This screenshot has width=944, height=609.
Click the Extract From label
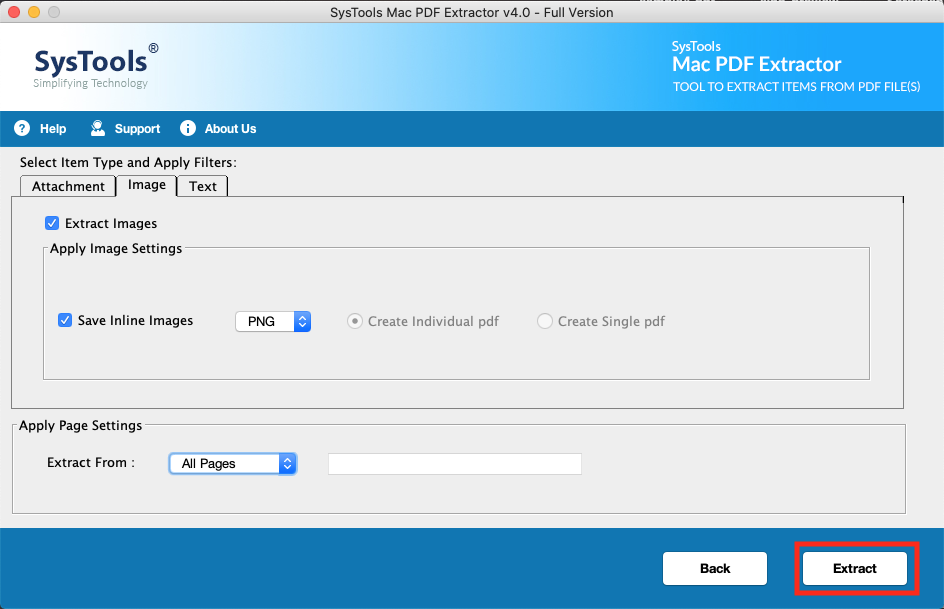coord(91,462)
